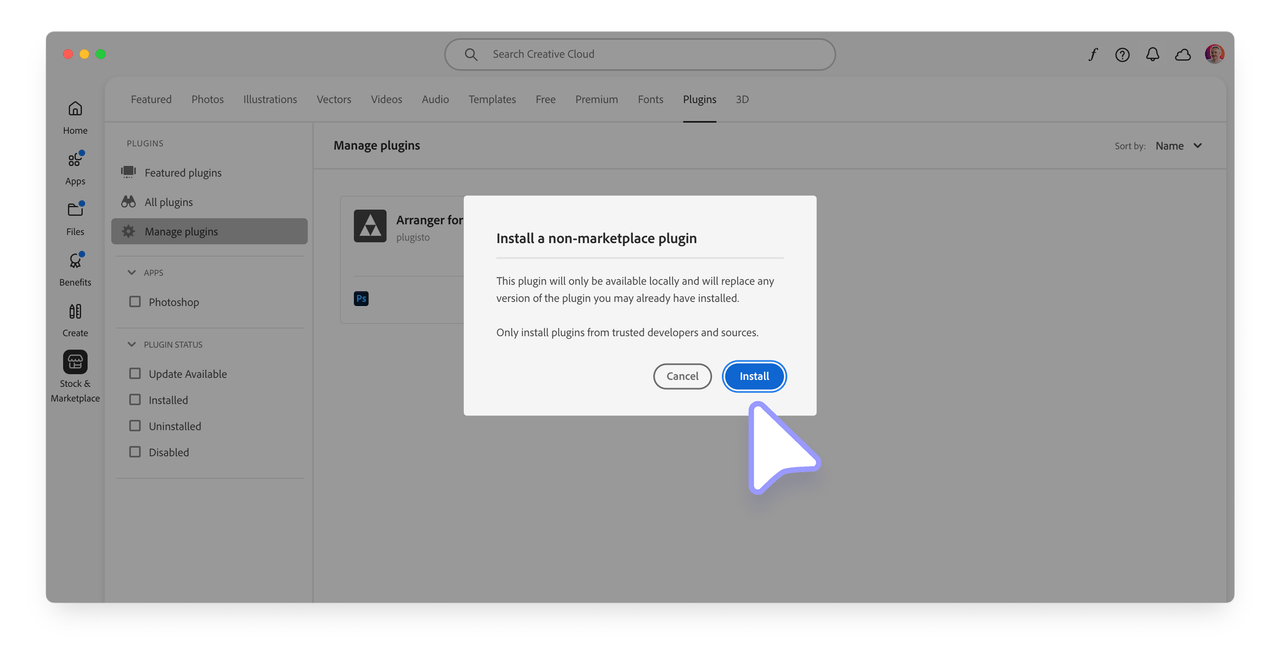
Task: Open the Templates tab
Action: click(x=492, y=99)
